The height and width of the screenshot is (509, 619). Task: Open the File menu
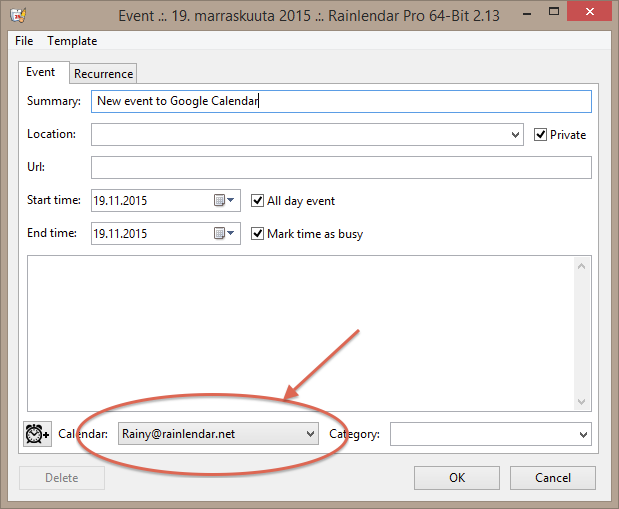(x=24, y=41)
